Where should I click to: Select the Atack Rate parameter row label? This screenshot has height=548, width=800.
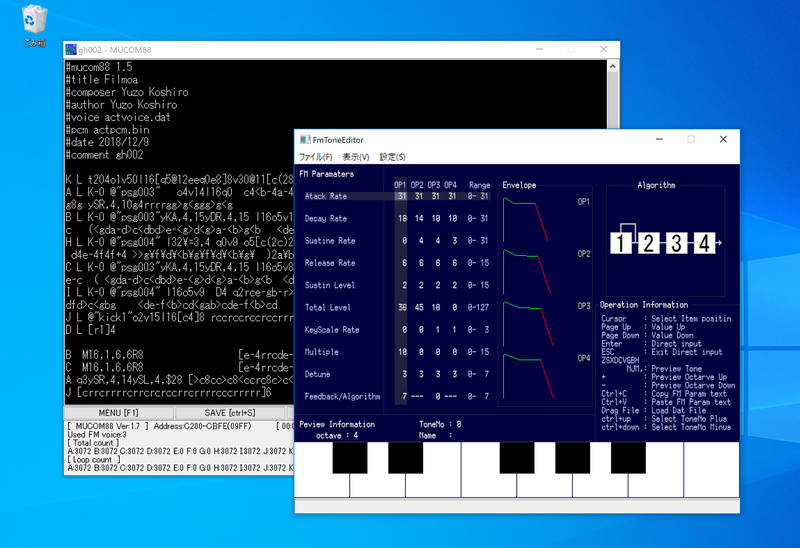point(326,196)
